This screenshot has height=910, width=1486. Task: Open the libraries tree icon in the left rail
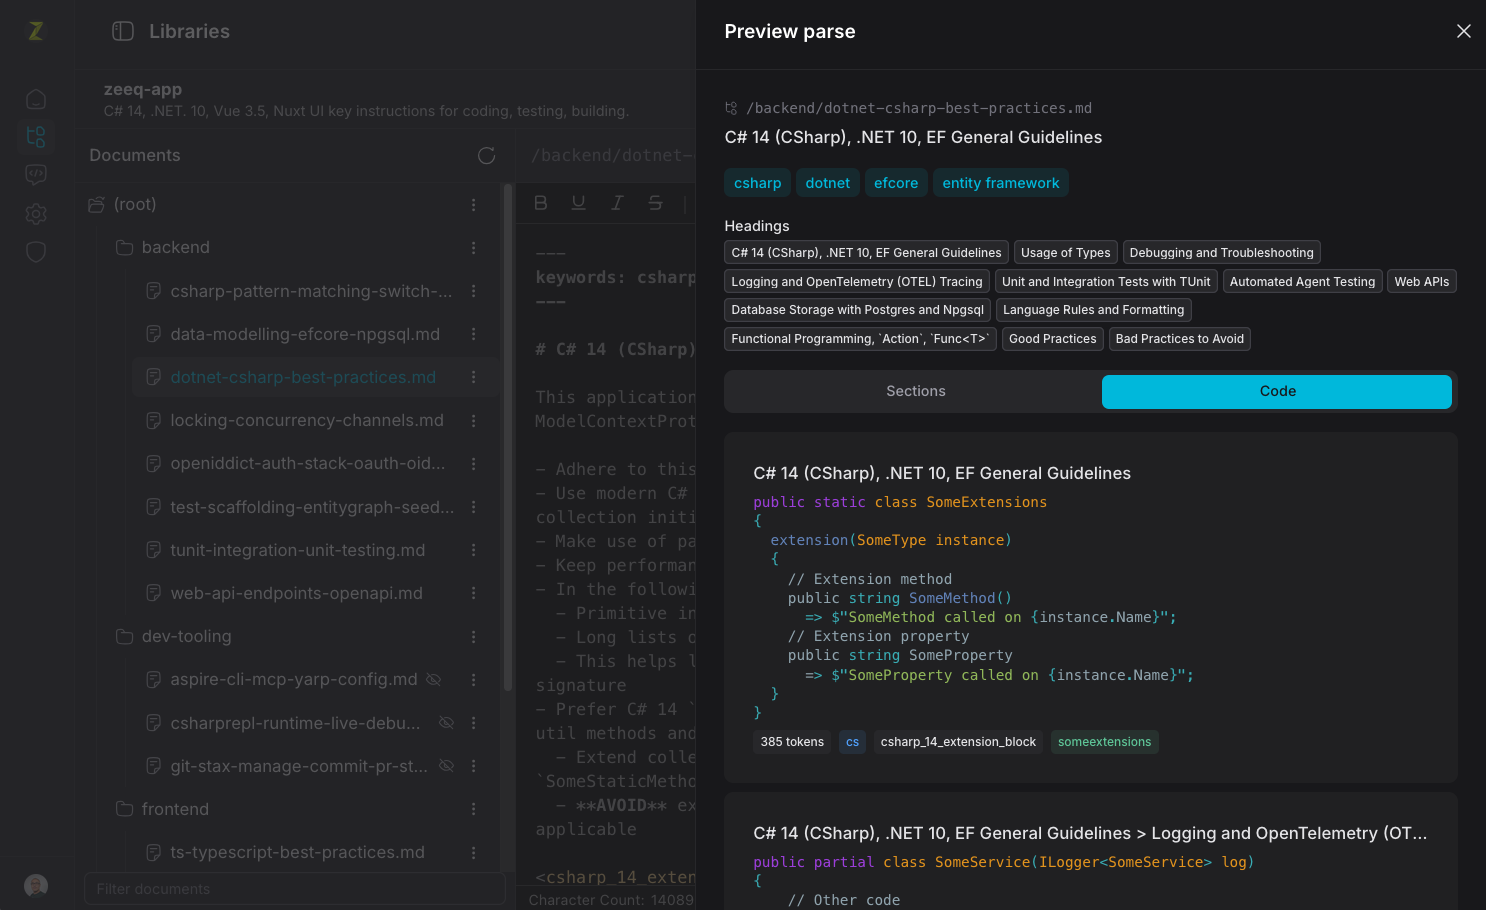click(x=36, y=136)
